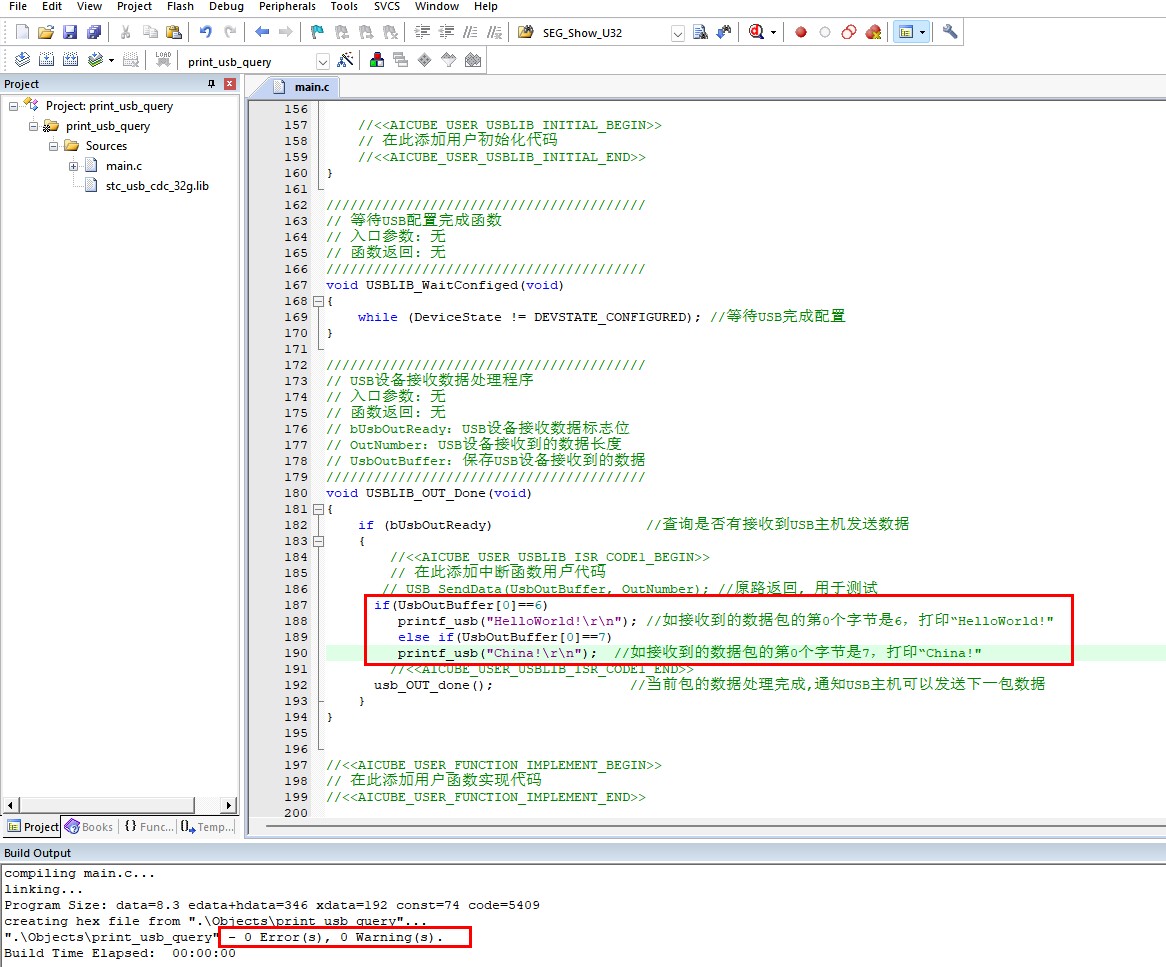The image size is (1166, 967).
Task: Toggle the window layout view button
Action: [905, 32]
